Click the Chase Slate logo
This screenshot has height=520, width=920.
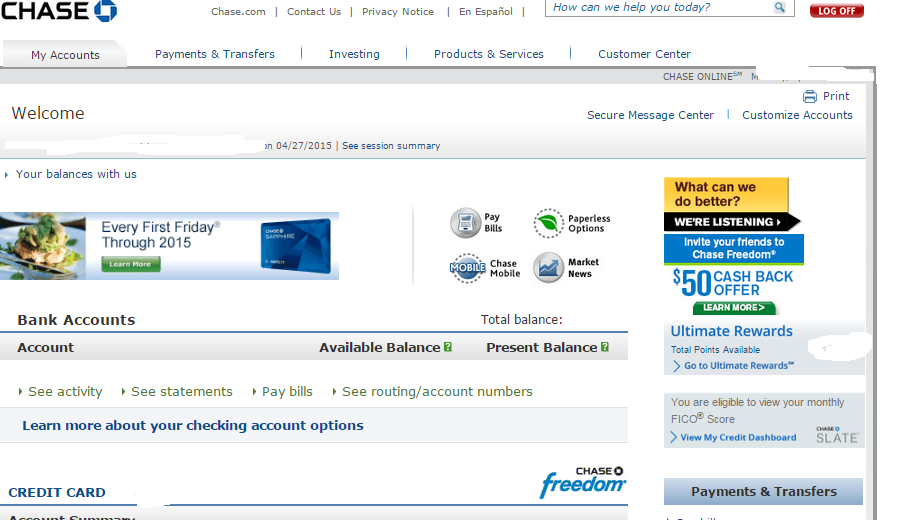tap(837, 435)
